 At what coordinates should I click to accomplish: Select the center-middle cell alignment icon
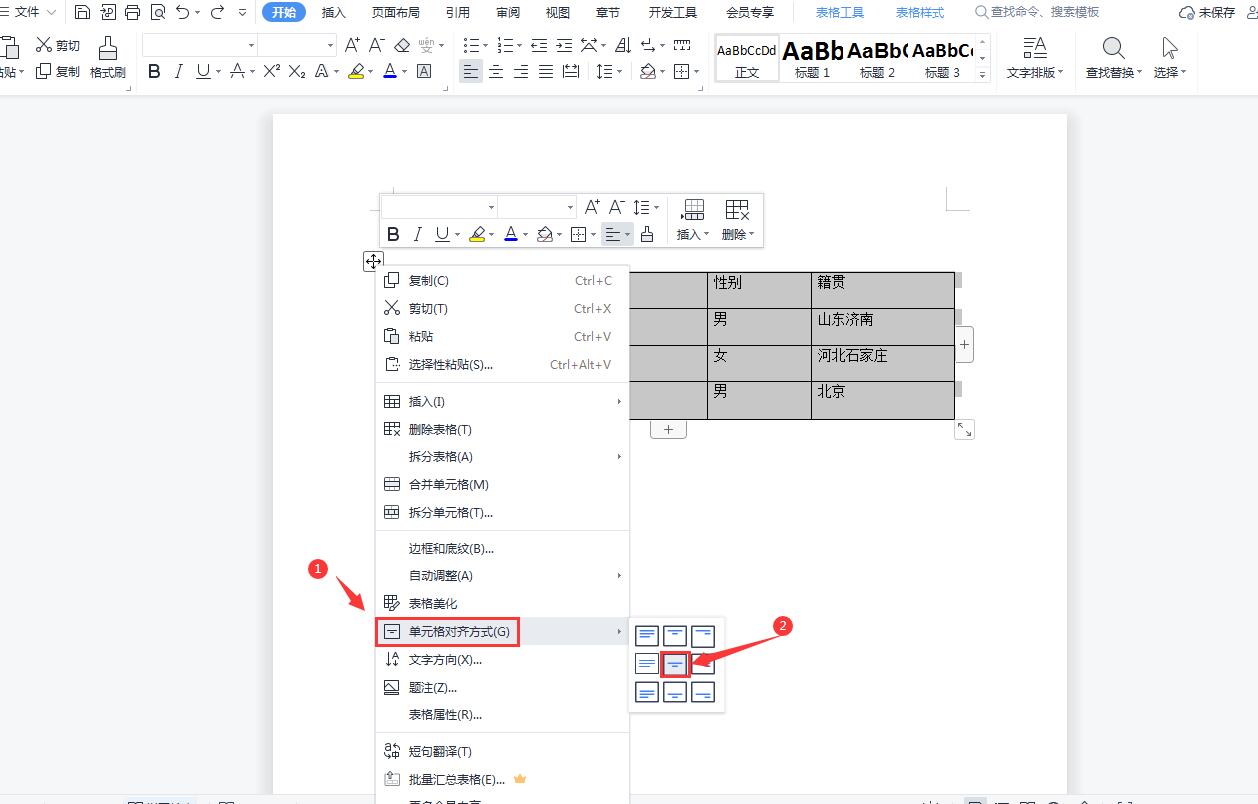pyautogui.click(x=675, y=664)
